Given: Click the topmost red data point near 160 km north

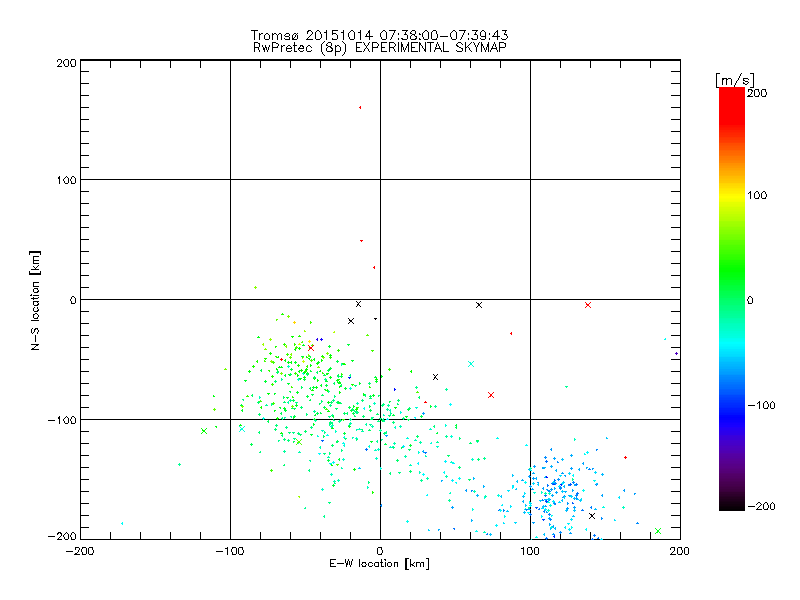Looking at the screenshot, I should coord(360,108).
